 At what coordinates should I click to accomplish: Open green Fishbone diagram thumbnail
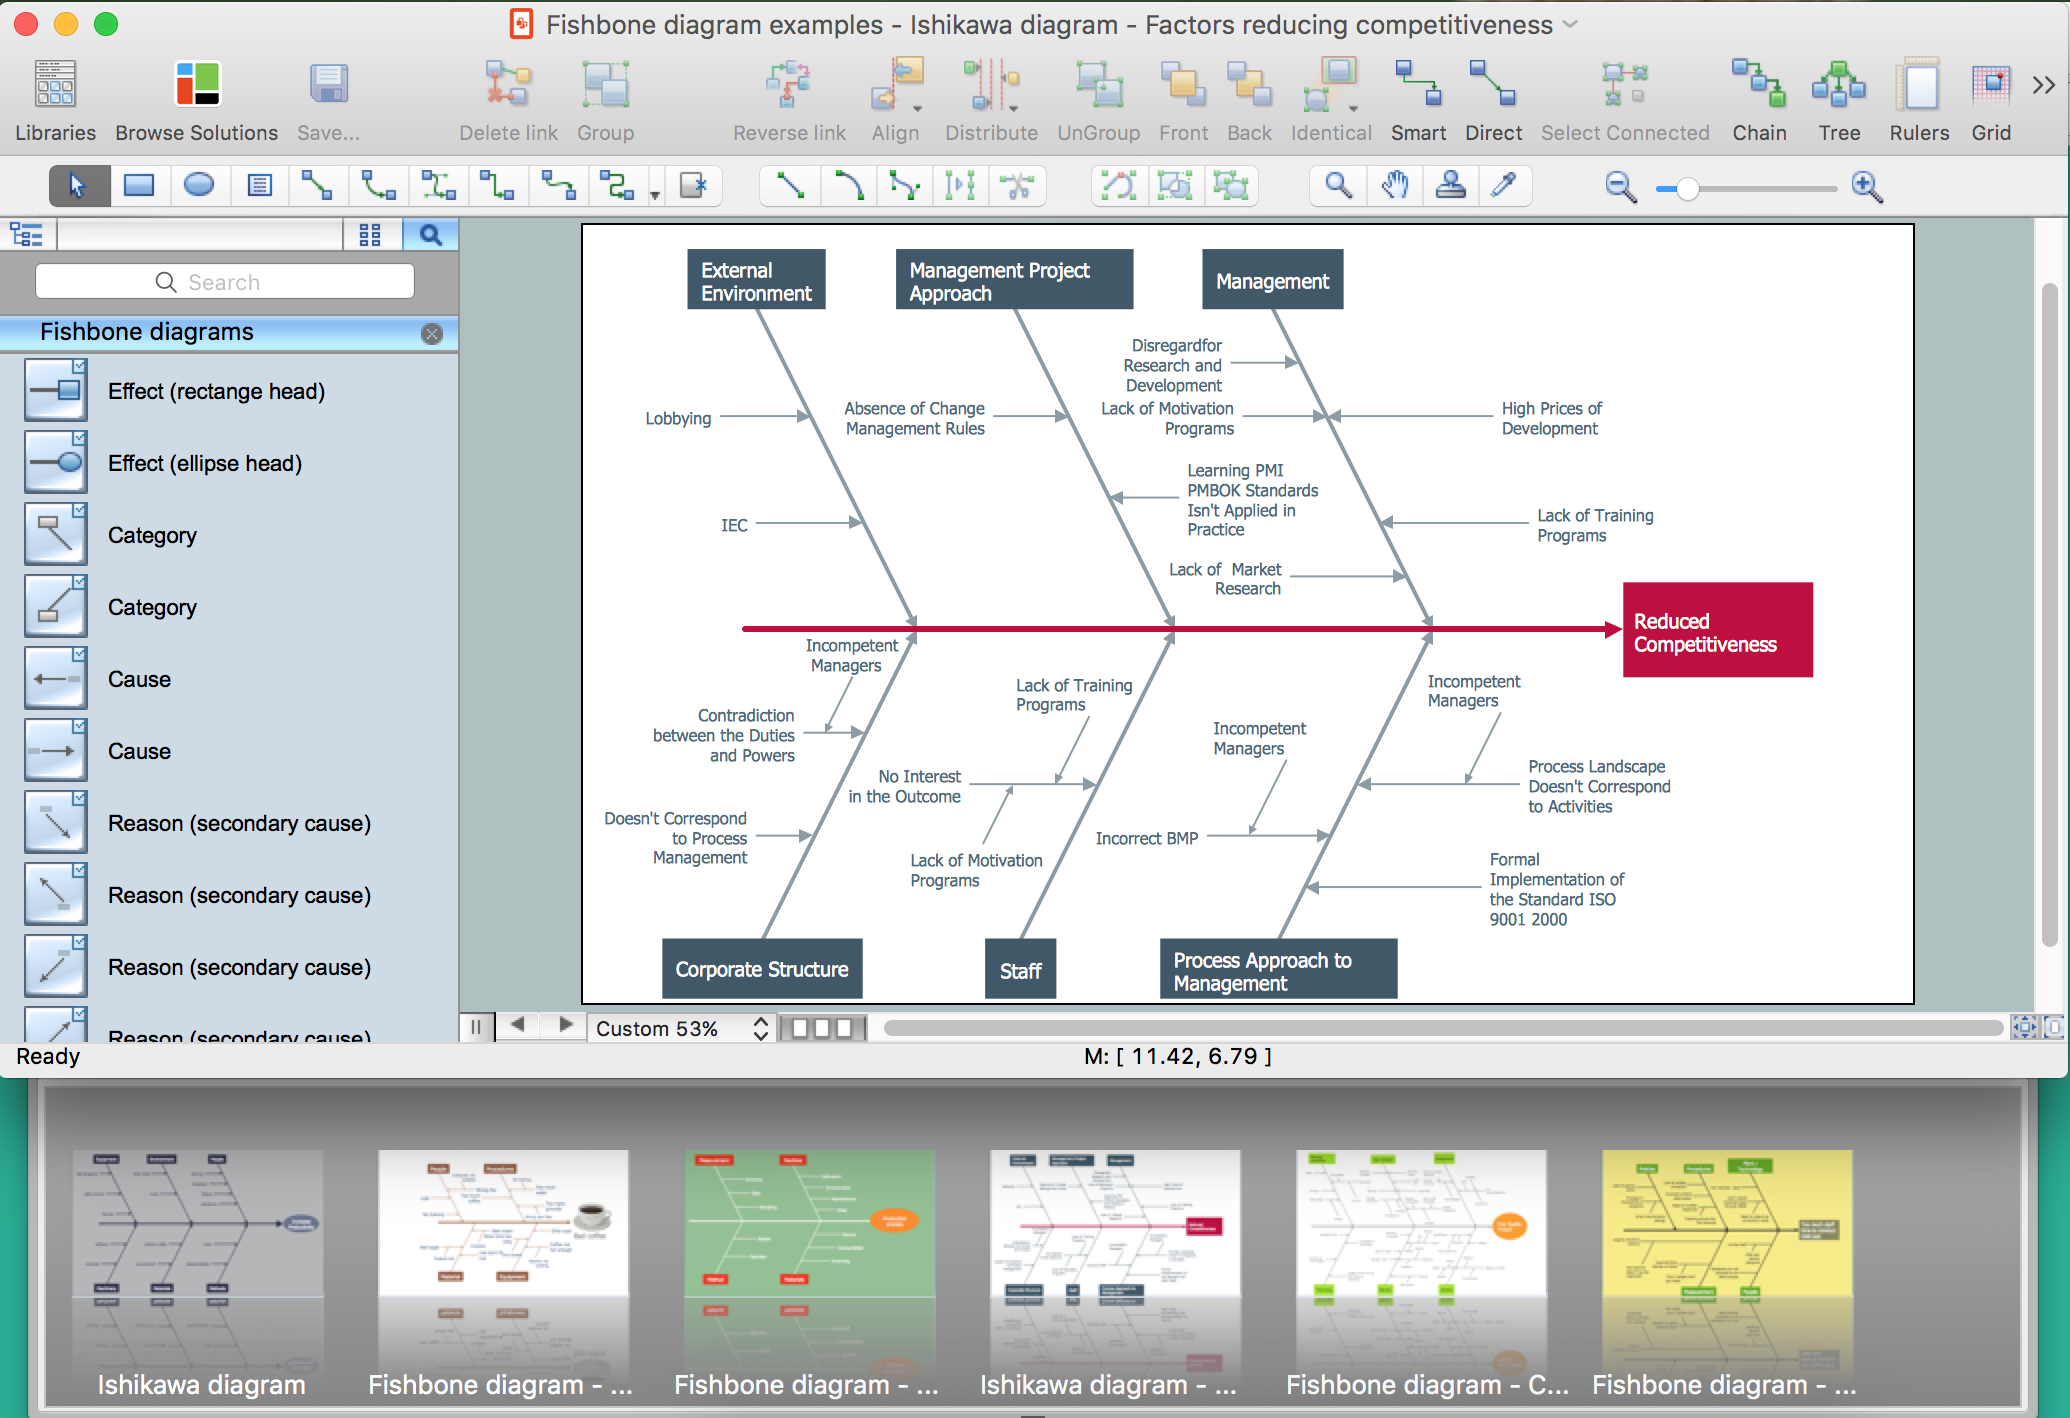click(x=810, y=1224)
